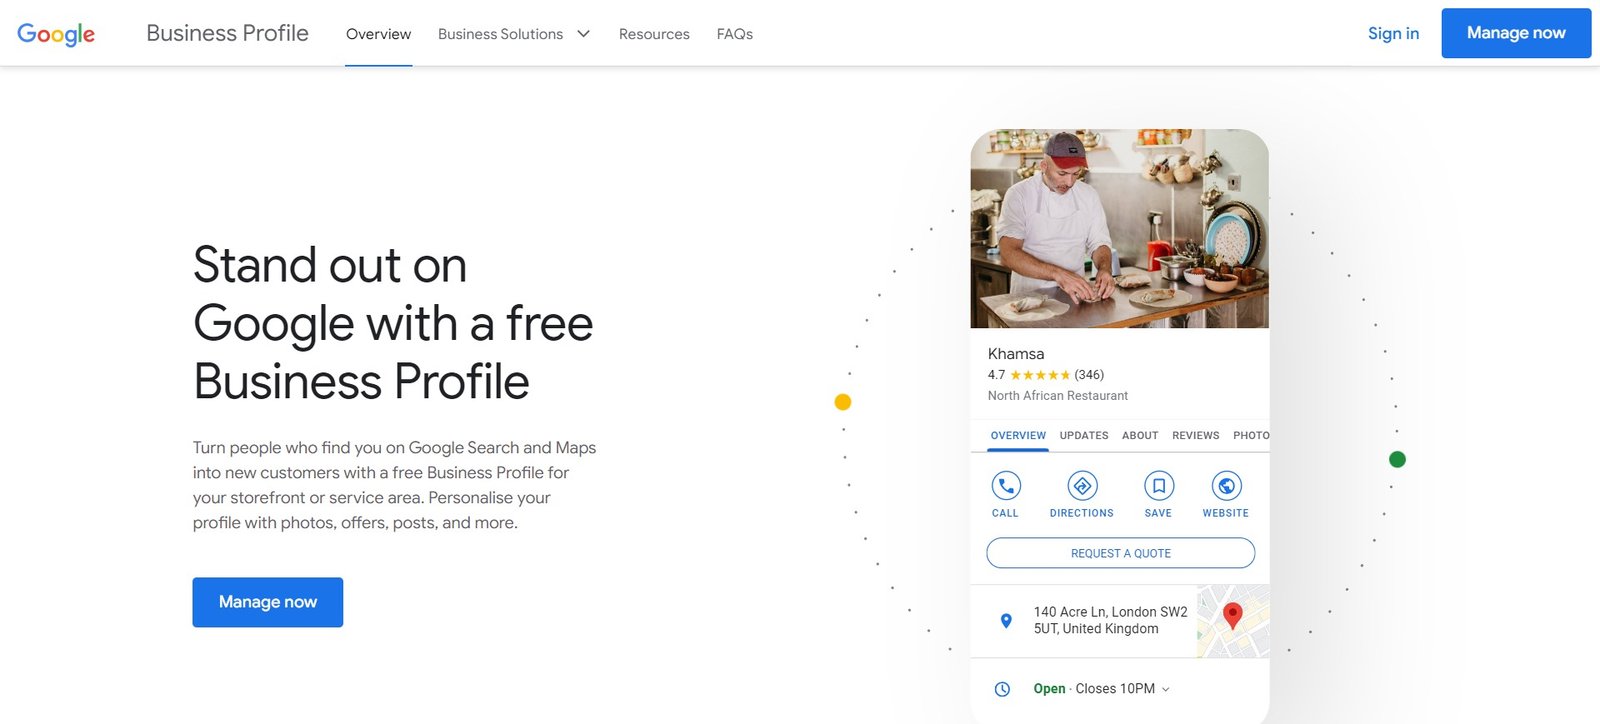Screen dimensions: 1600x724
Task: Click the blue location pin icon
Action: pos(1006,621)
